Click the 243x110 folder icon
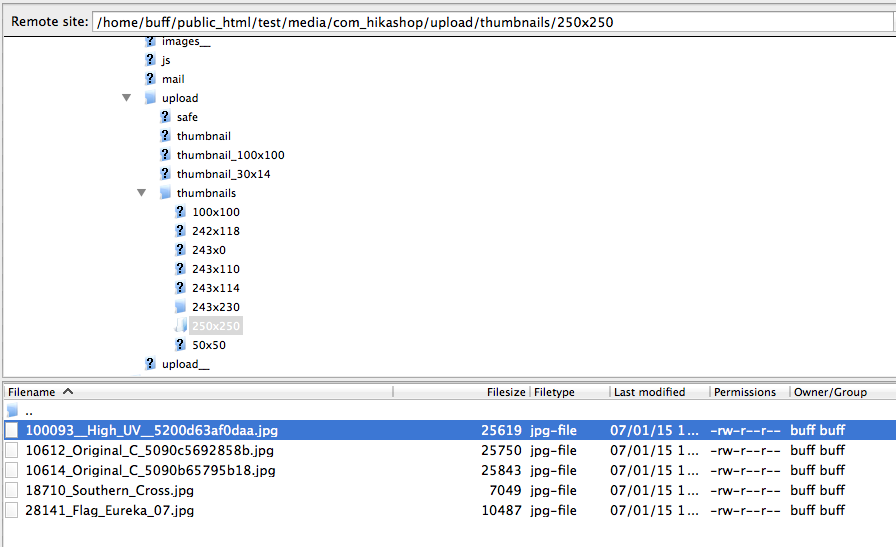The image size is (896, 547). pos(180,268)
